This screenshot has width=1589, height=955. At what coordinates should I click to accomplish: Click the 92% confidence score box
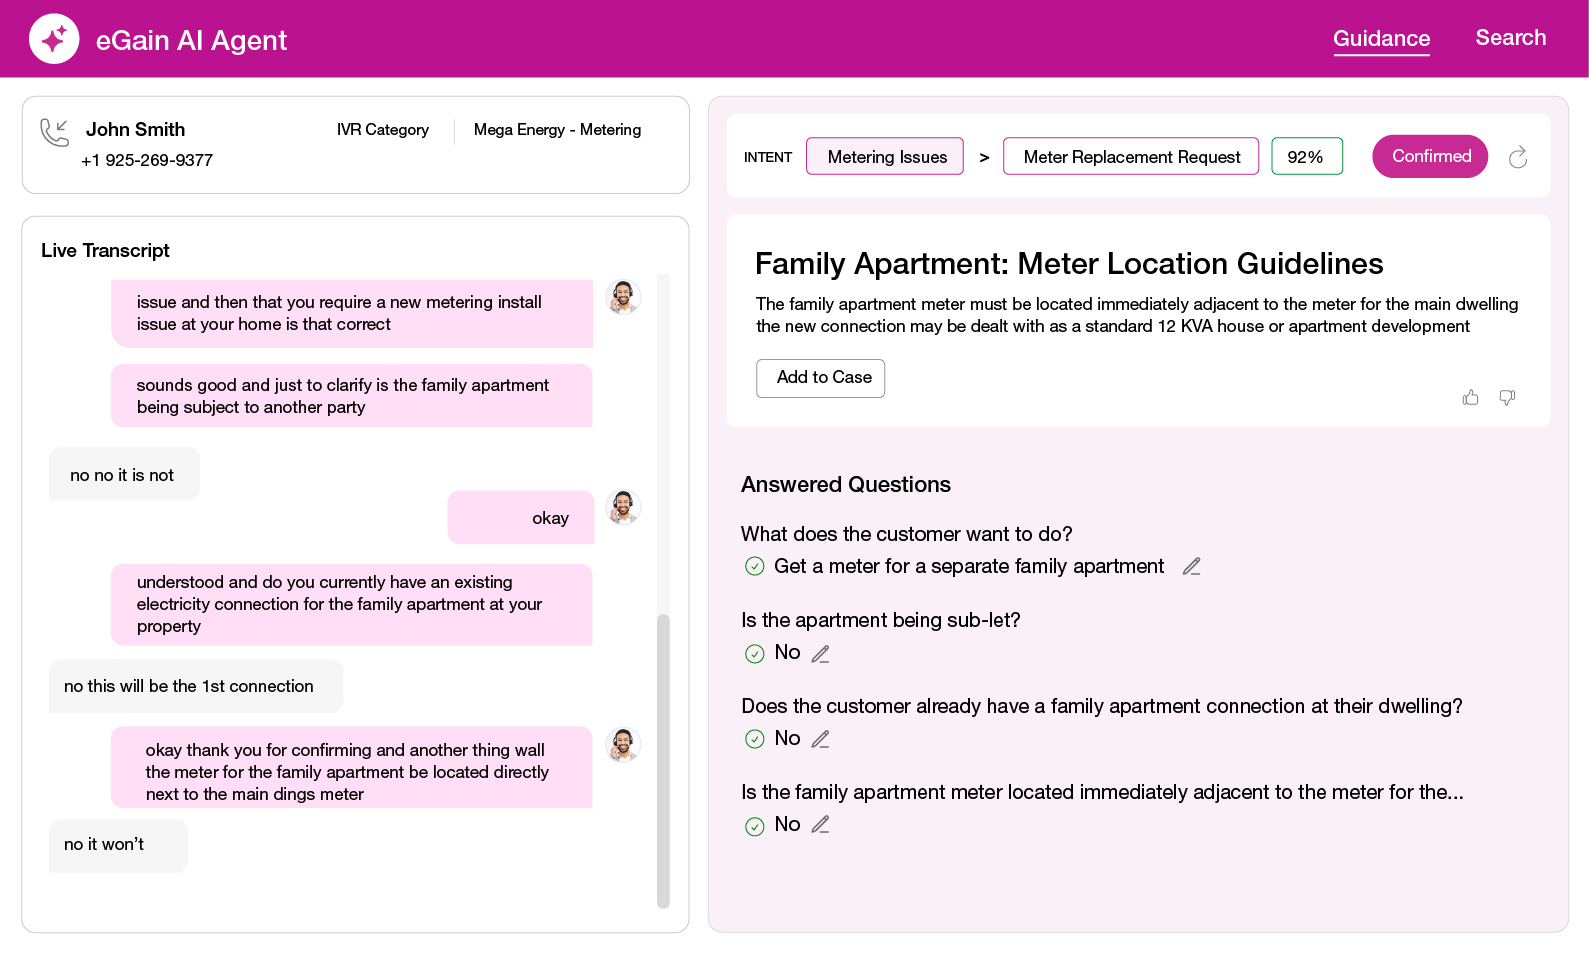1306,157
